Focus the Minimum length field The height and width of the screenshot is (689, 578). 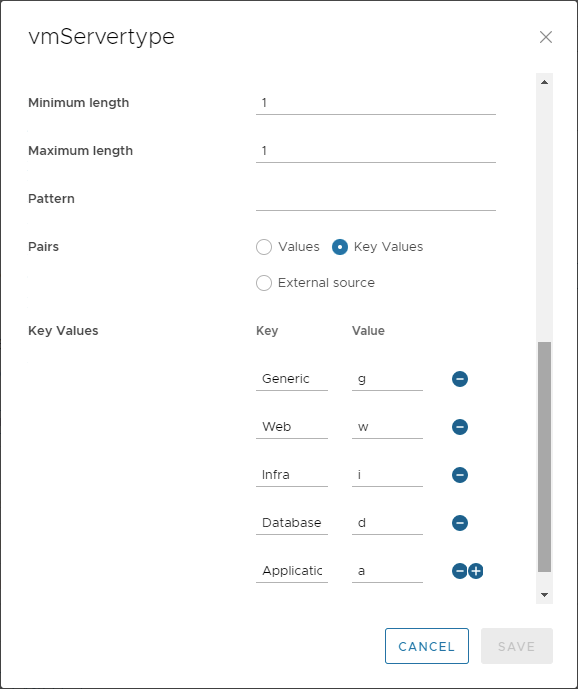pos(376,103)
